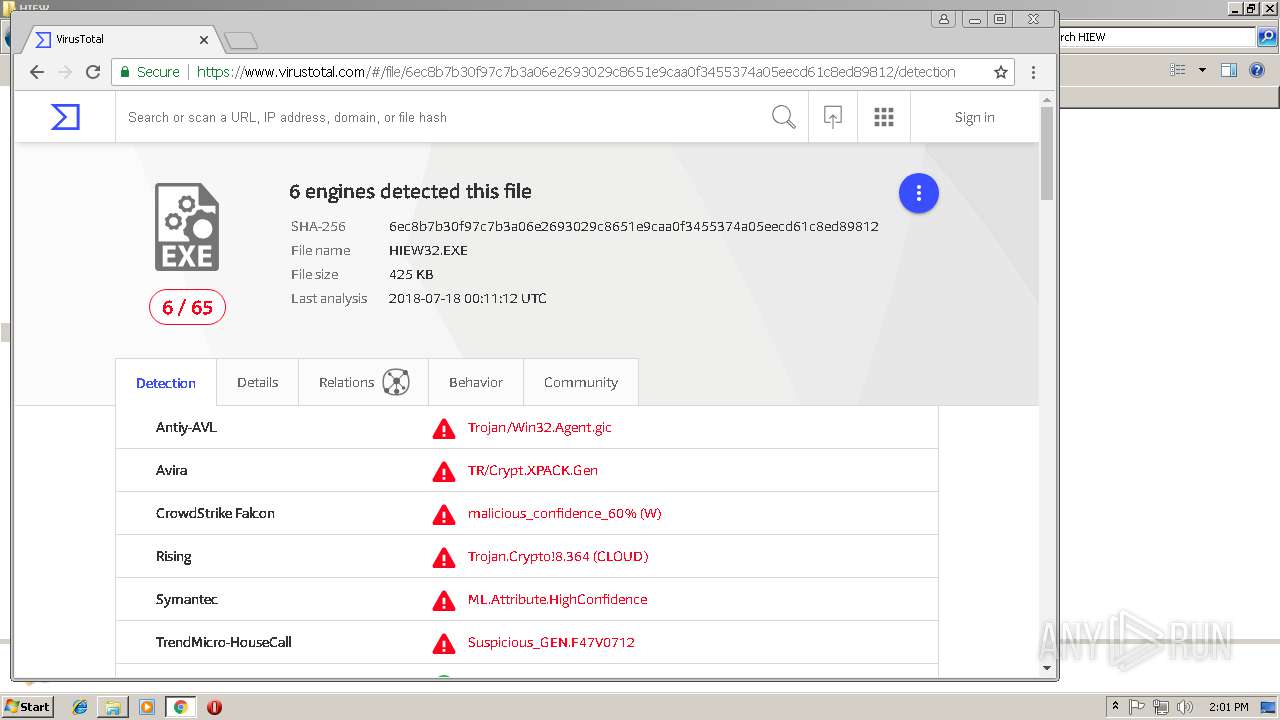Click the warning icon beside Symantec result
The width and height of the screenshot is (1280, 720).
pos(443,600)
